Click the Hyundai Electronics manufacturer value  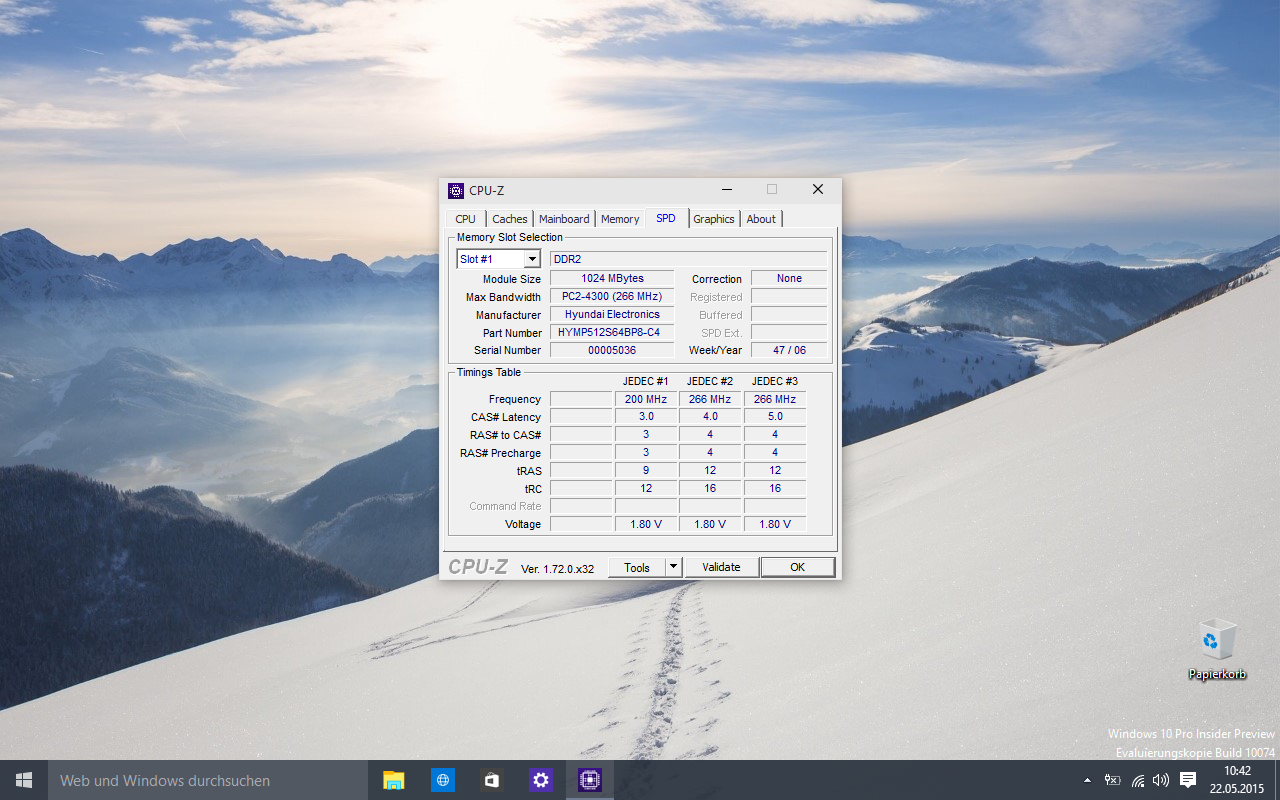pos(612,314)
